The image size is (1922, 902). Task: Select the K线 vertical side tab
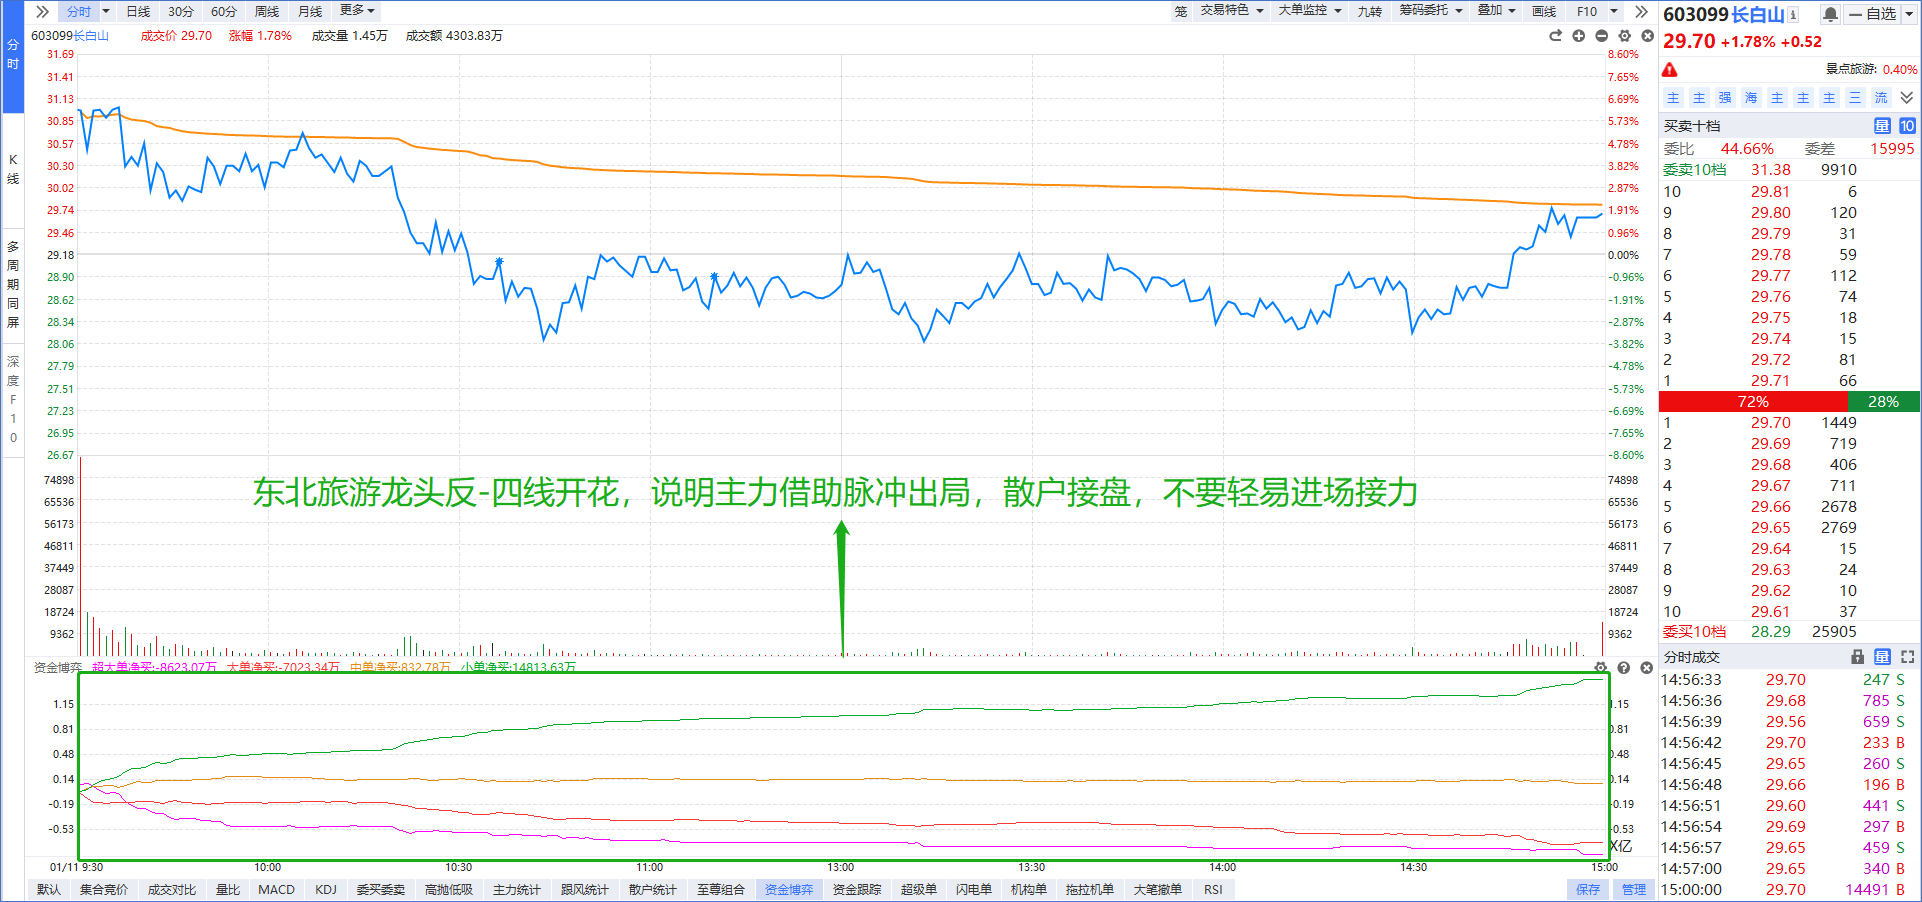pos(13,169)
